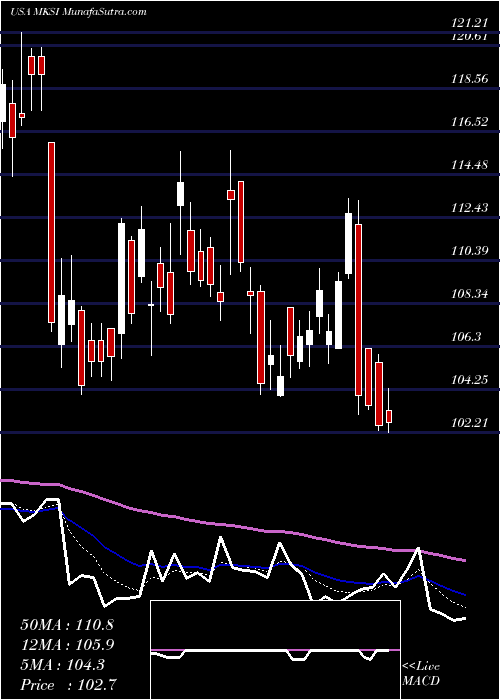Click the 12MA : 105.9 readout
This screenshot has width=500, height=700.
click(x=67, y=645)
